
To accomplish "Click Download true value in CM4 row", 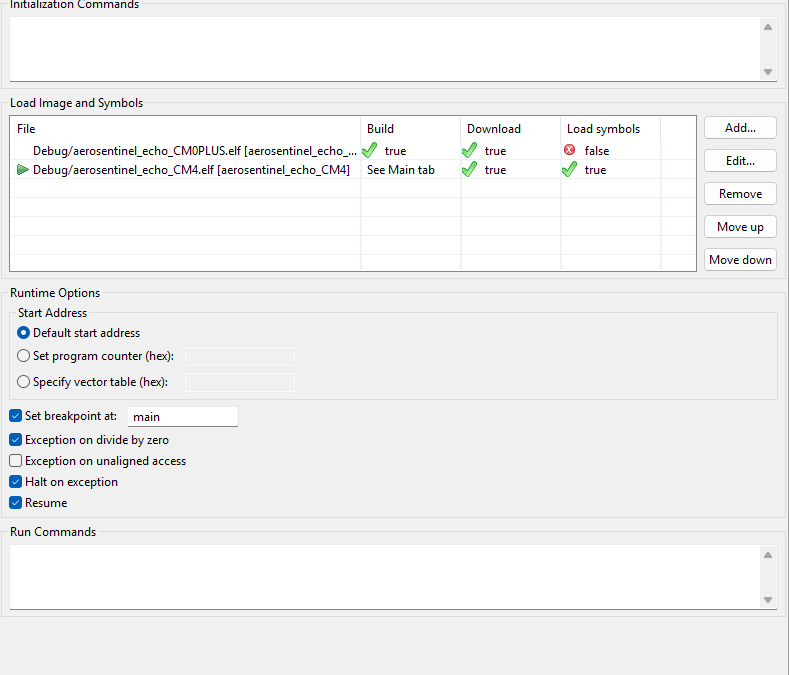I will click(495, 170).
